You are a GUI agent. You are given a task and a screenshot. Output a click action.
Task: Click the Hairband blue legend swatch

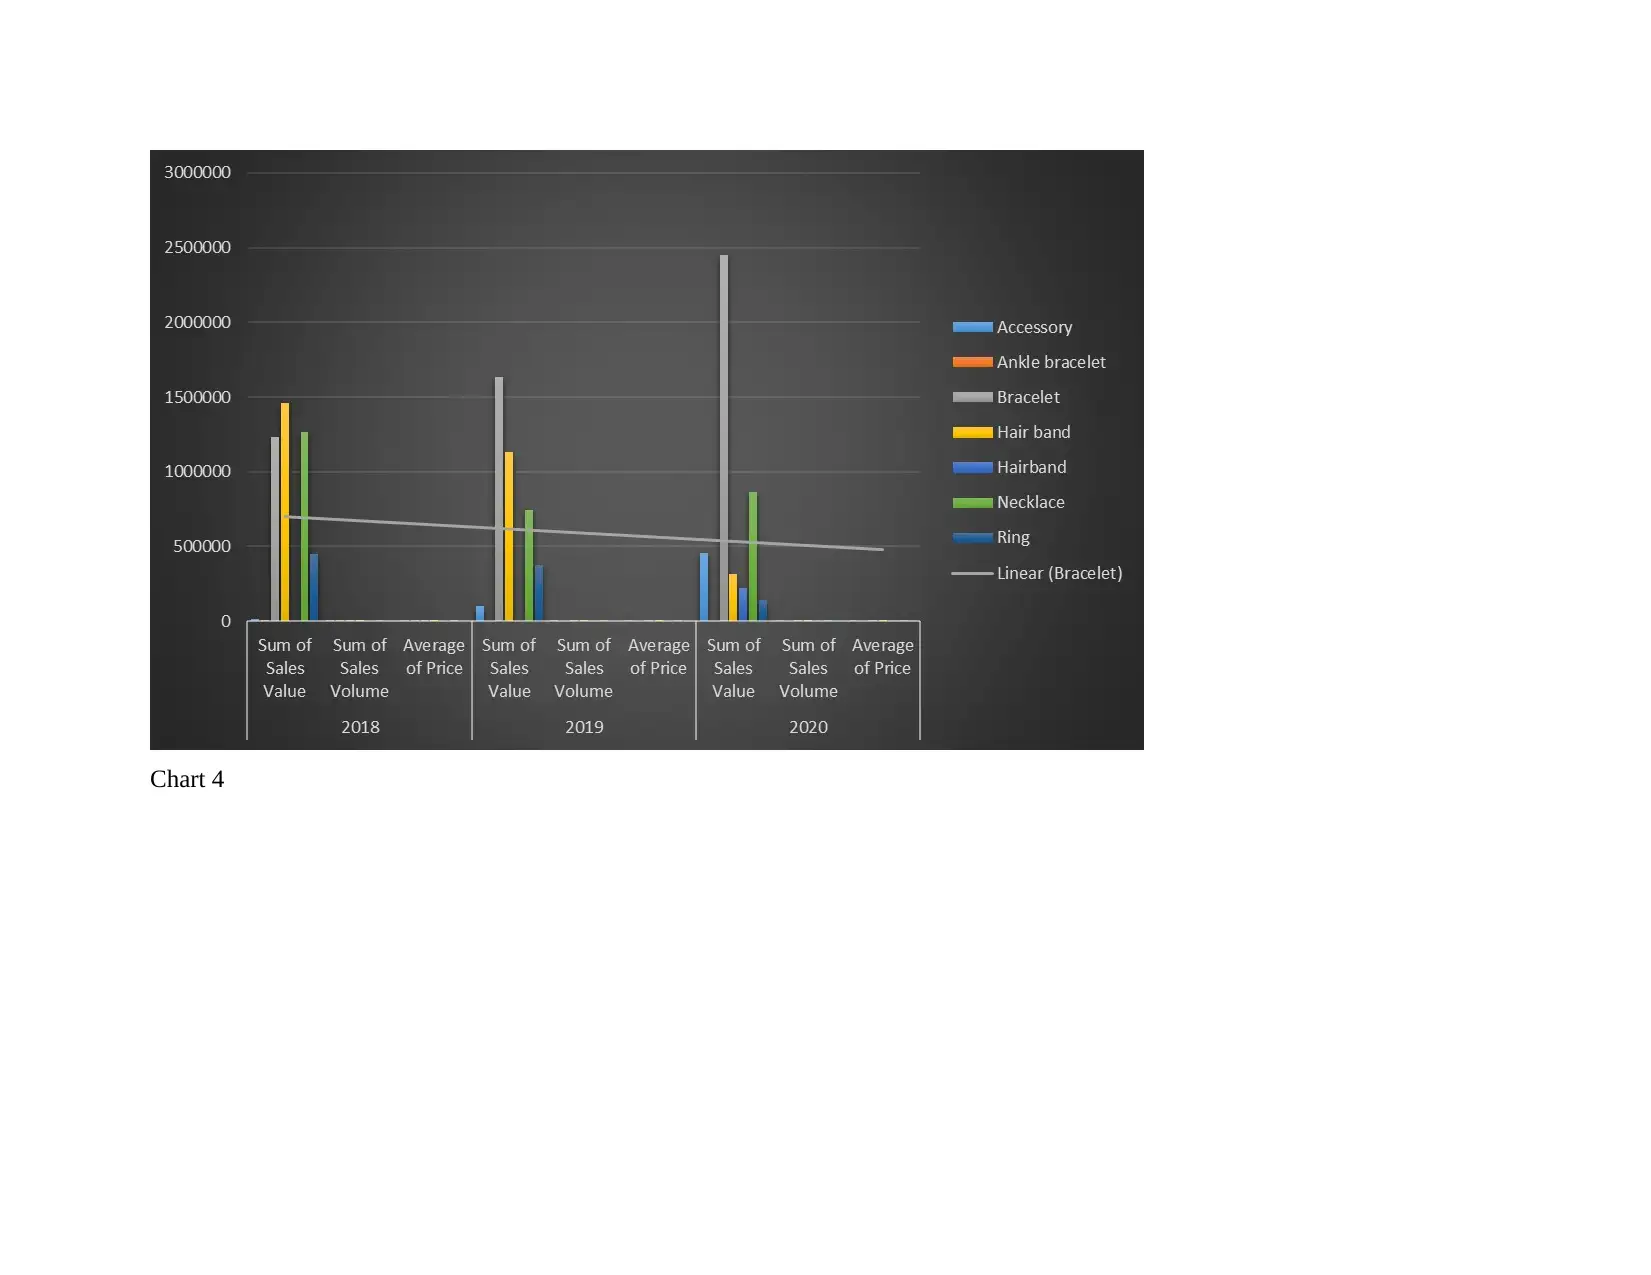[x=972, y=467]
